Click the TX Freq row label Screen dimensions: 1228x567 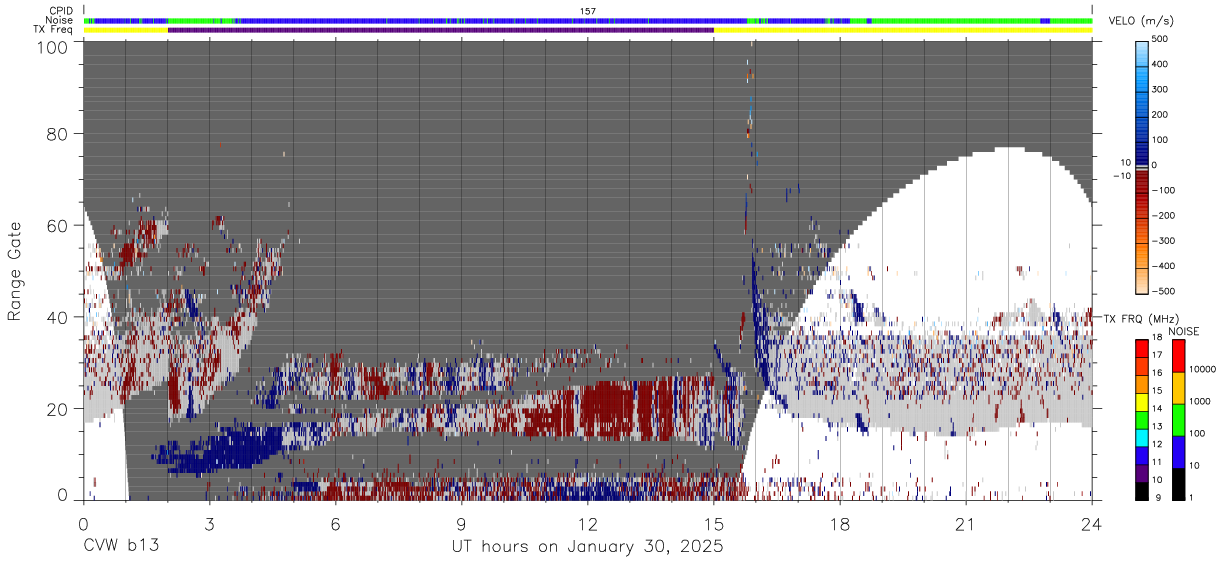pyautogui.click(x=53, y=30)
